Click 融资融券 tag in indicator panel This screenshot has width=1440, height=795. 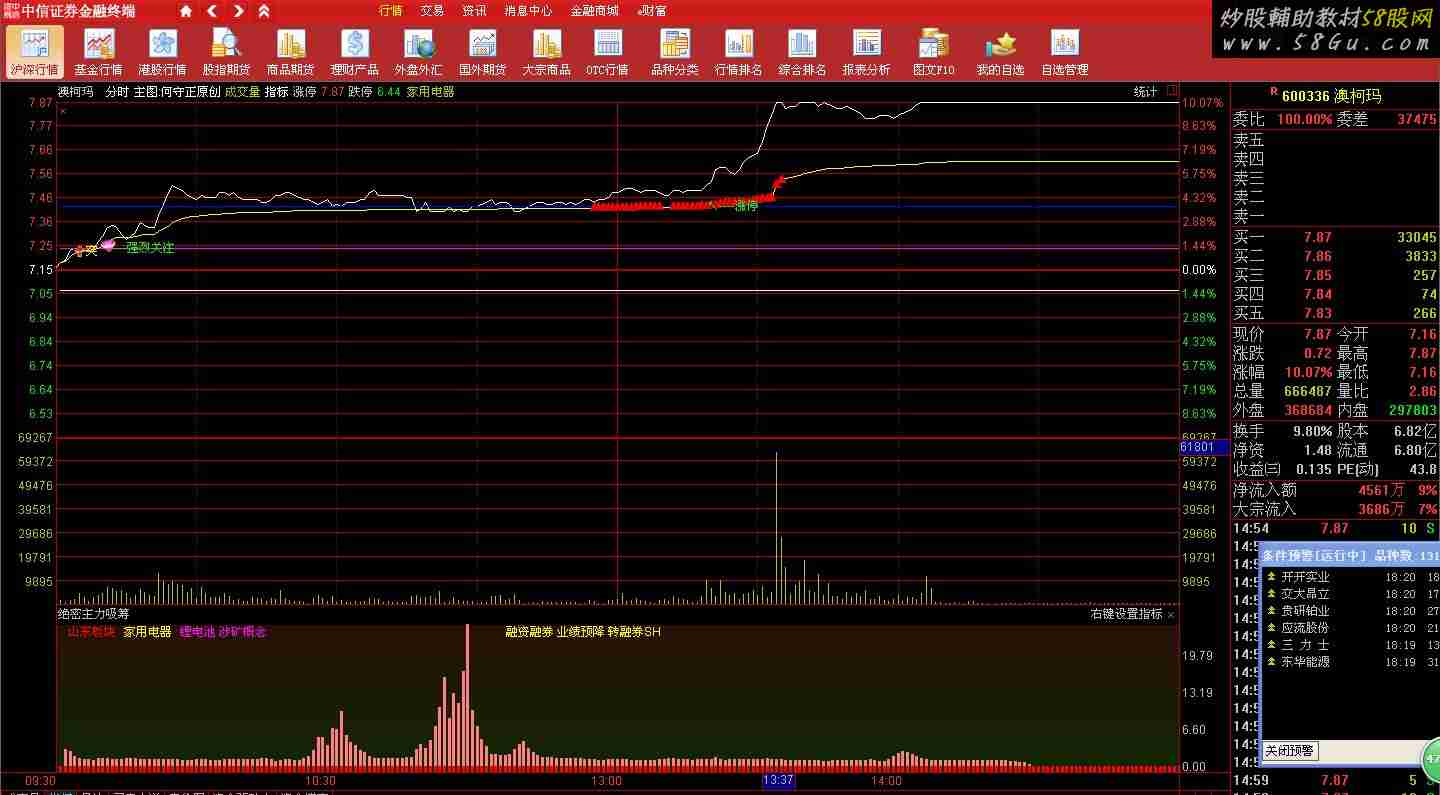click(529, 632)
